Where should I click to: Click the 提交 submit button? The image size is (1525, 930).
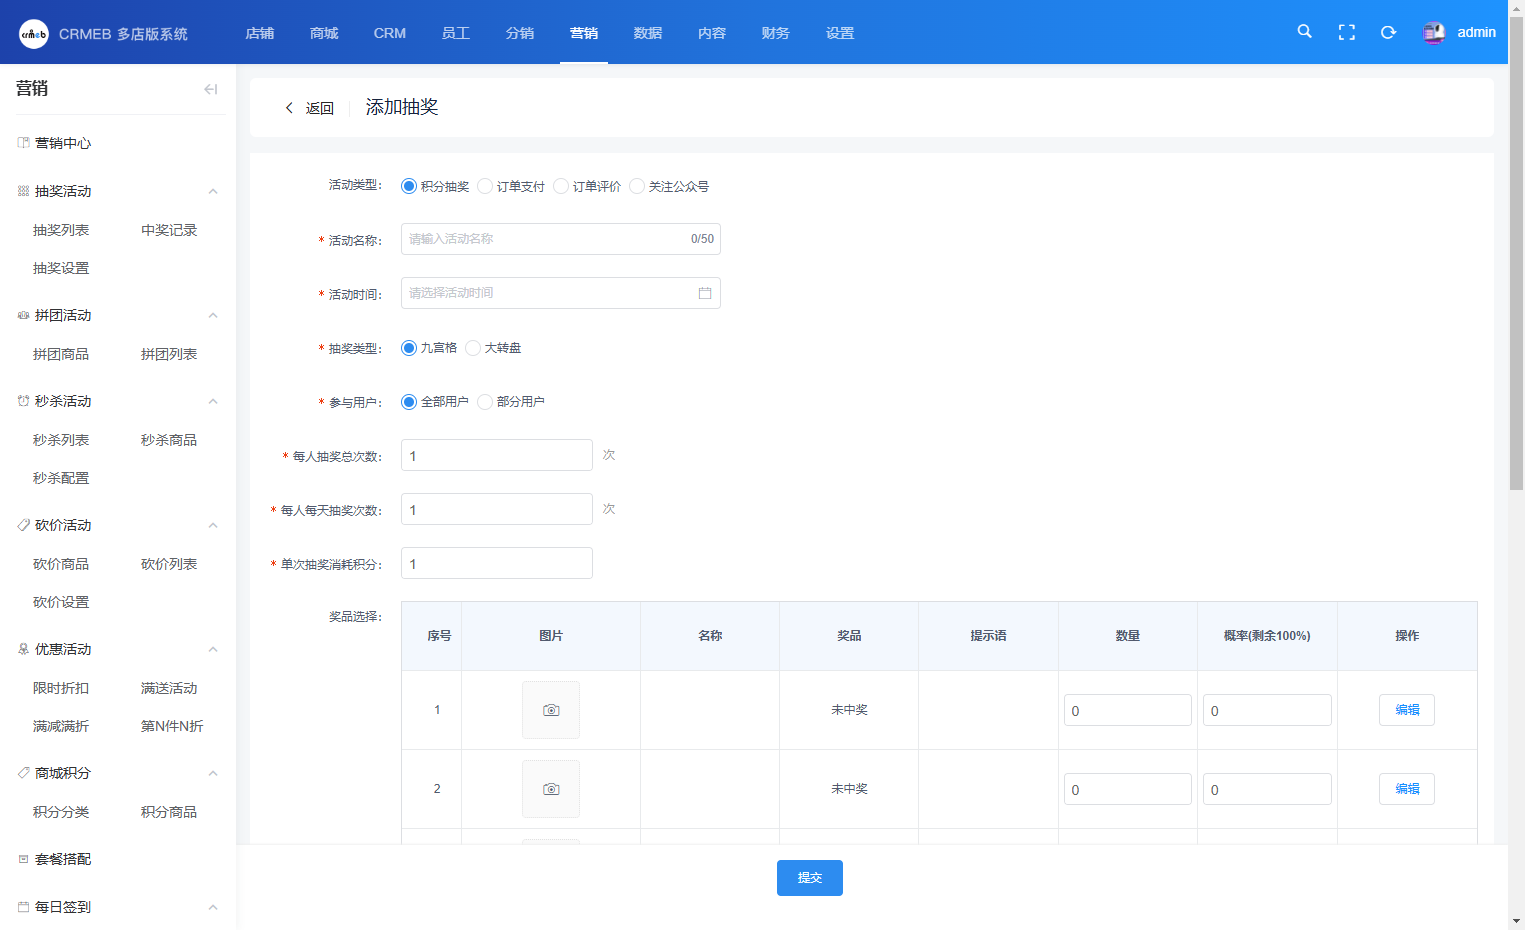coord(809,878)
